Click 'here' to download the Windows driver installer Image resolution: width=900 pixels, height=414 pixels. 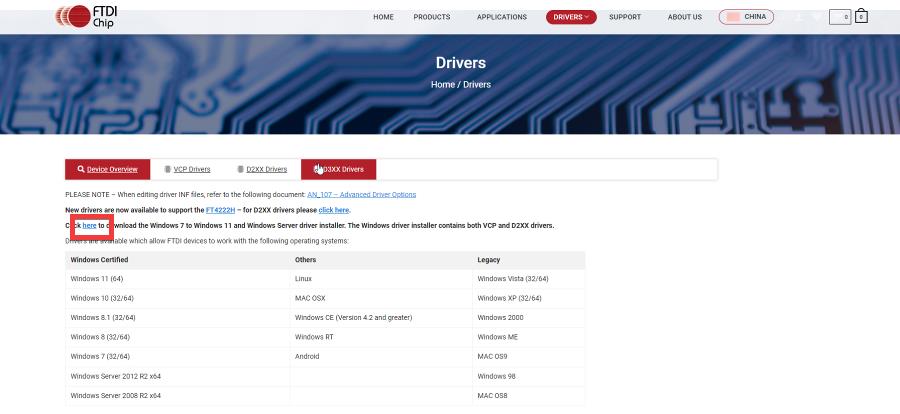coord(90,226)
